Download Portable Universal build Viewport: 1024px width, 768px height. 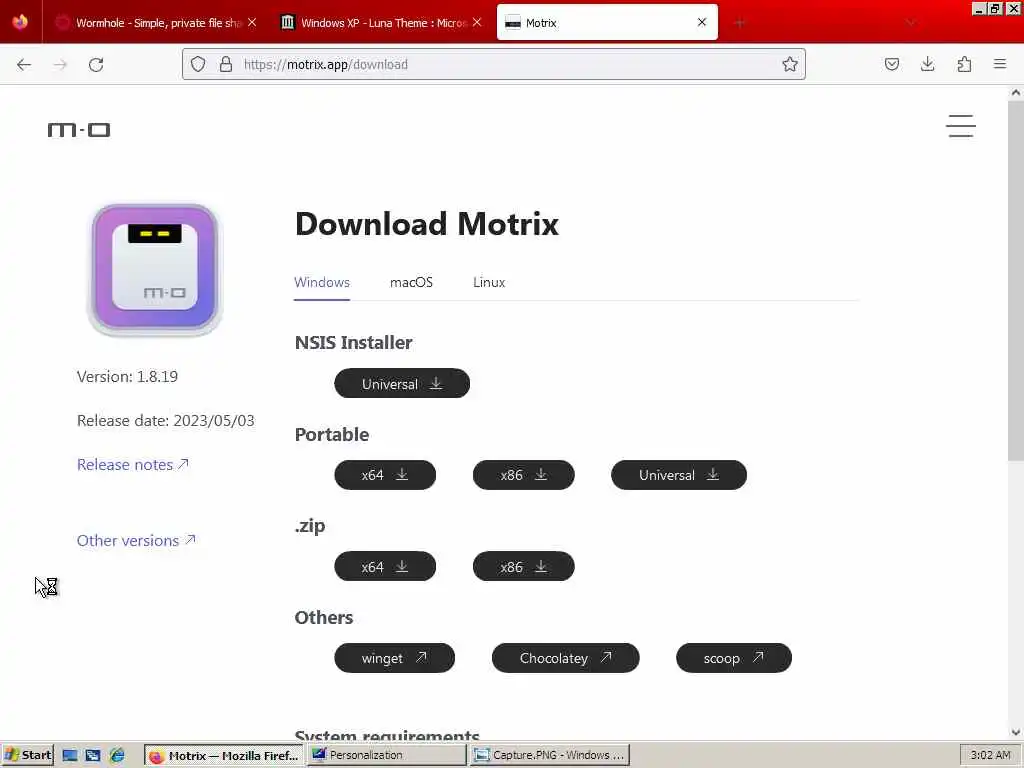[679, 475]
